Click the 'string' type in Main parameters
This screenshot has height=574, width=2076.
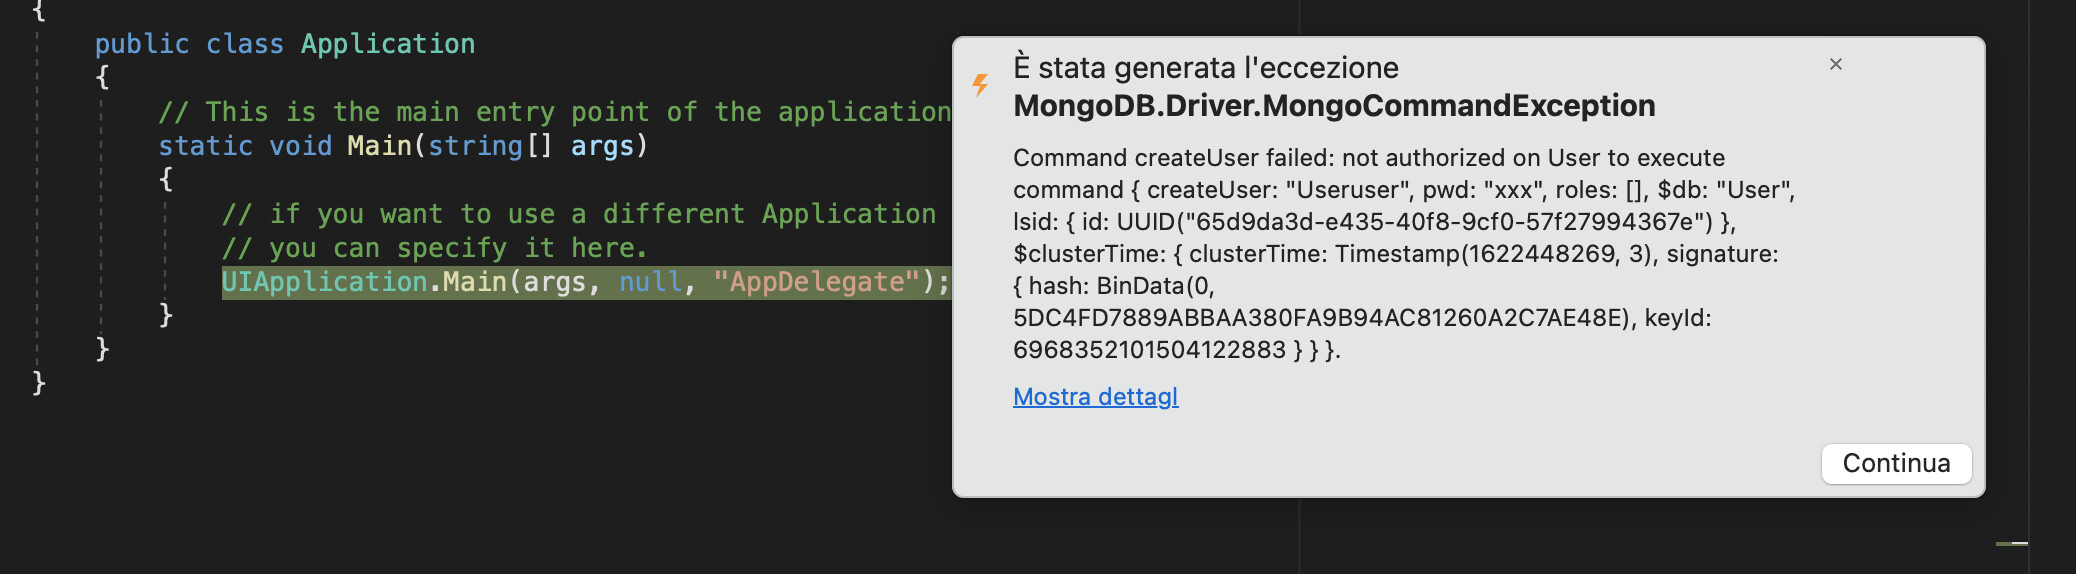tap(475, 146)
